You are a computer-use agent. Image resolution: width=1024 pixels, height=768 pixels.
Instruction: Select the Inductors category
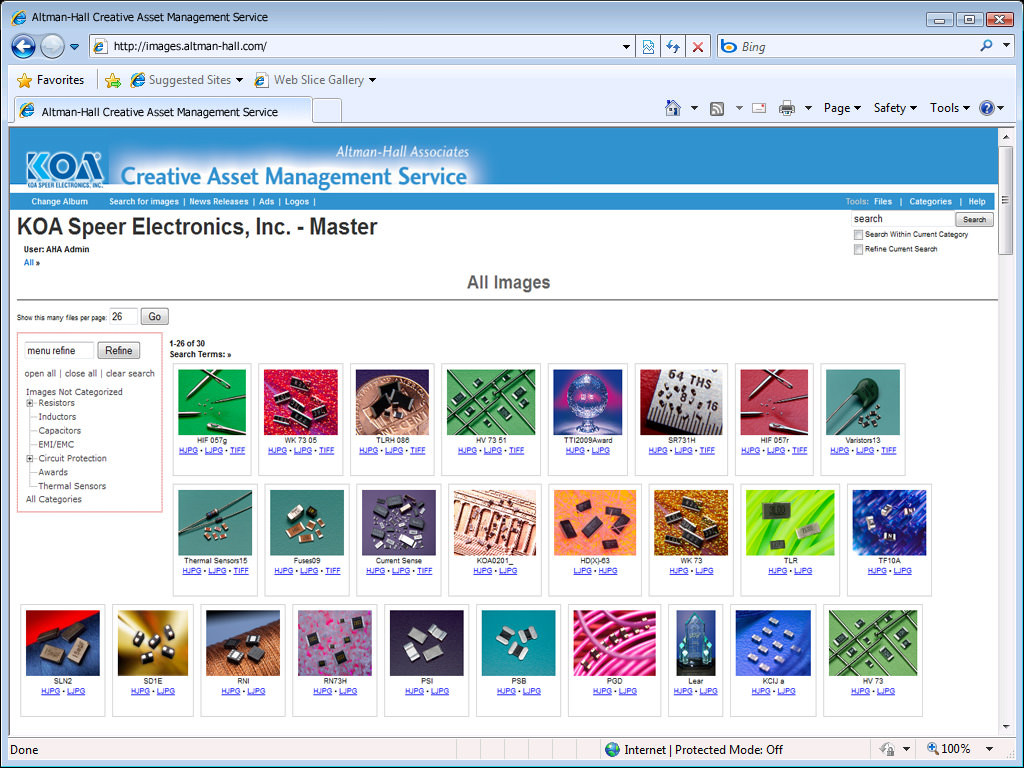[x=57, y=417]
